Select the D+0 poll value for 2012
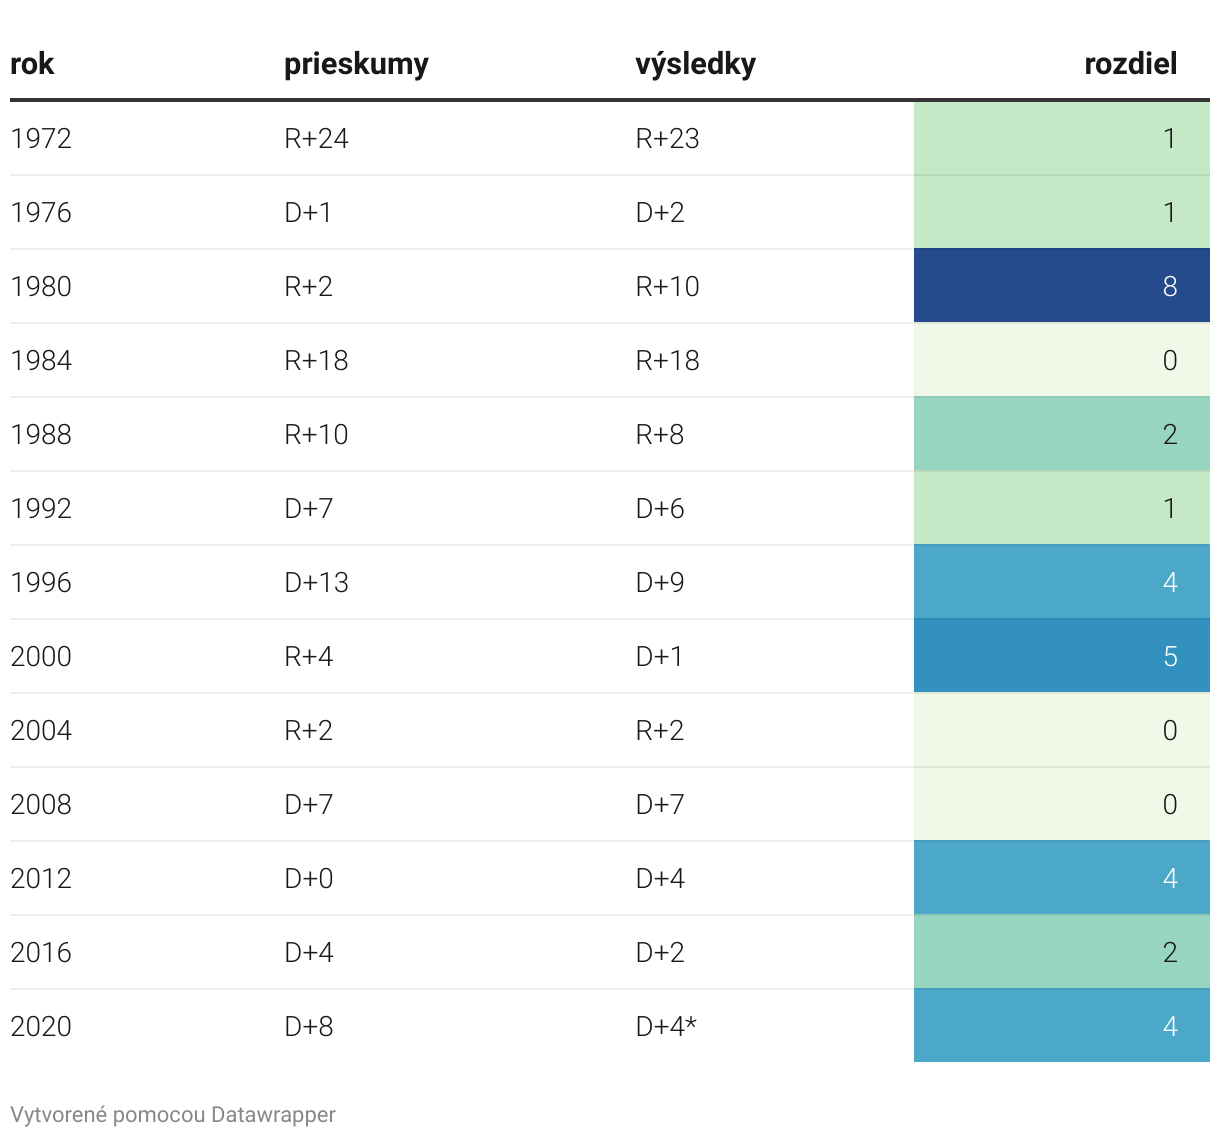The image size is (1220, 1138). [x=309, y=878]
